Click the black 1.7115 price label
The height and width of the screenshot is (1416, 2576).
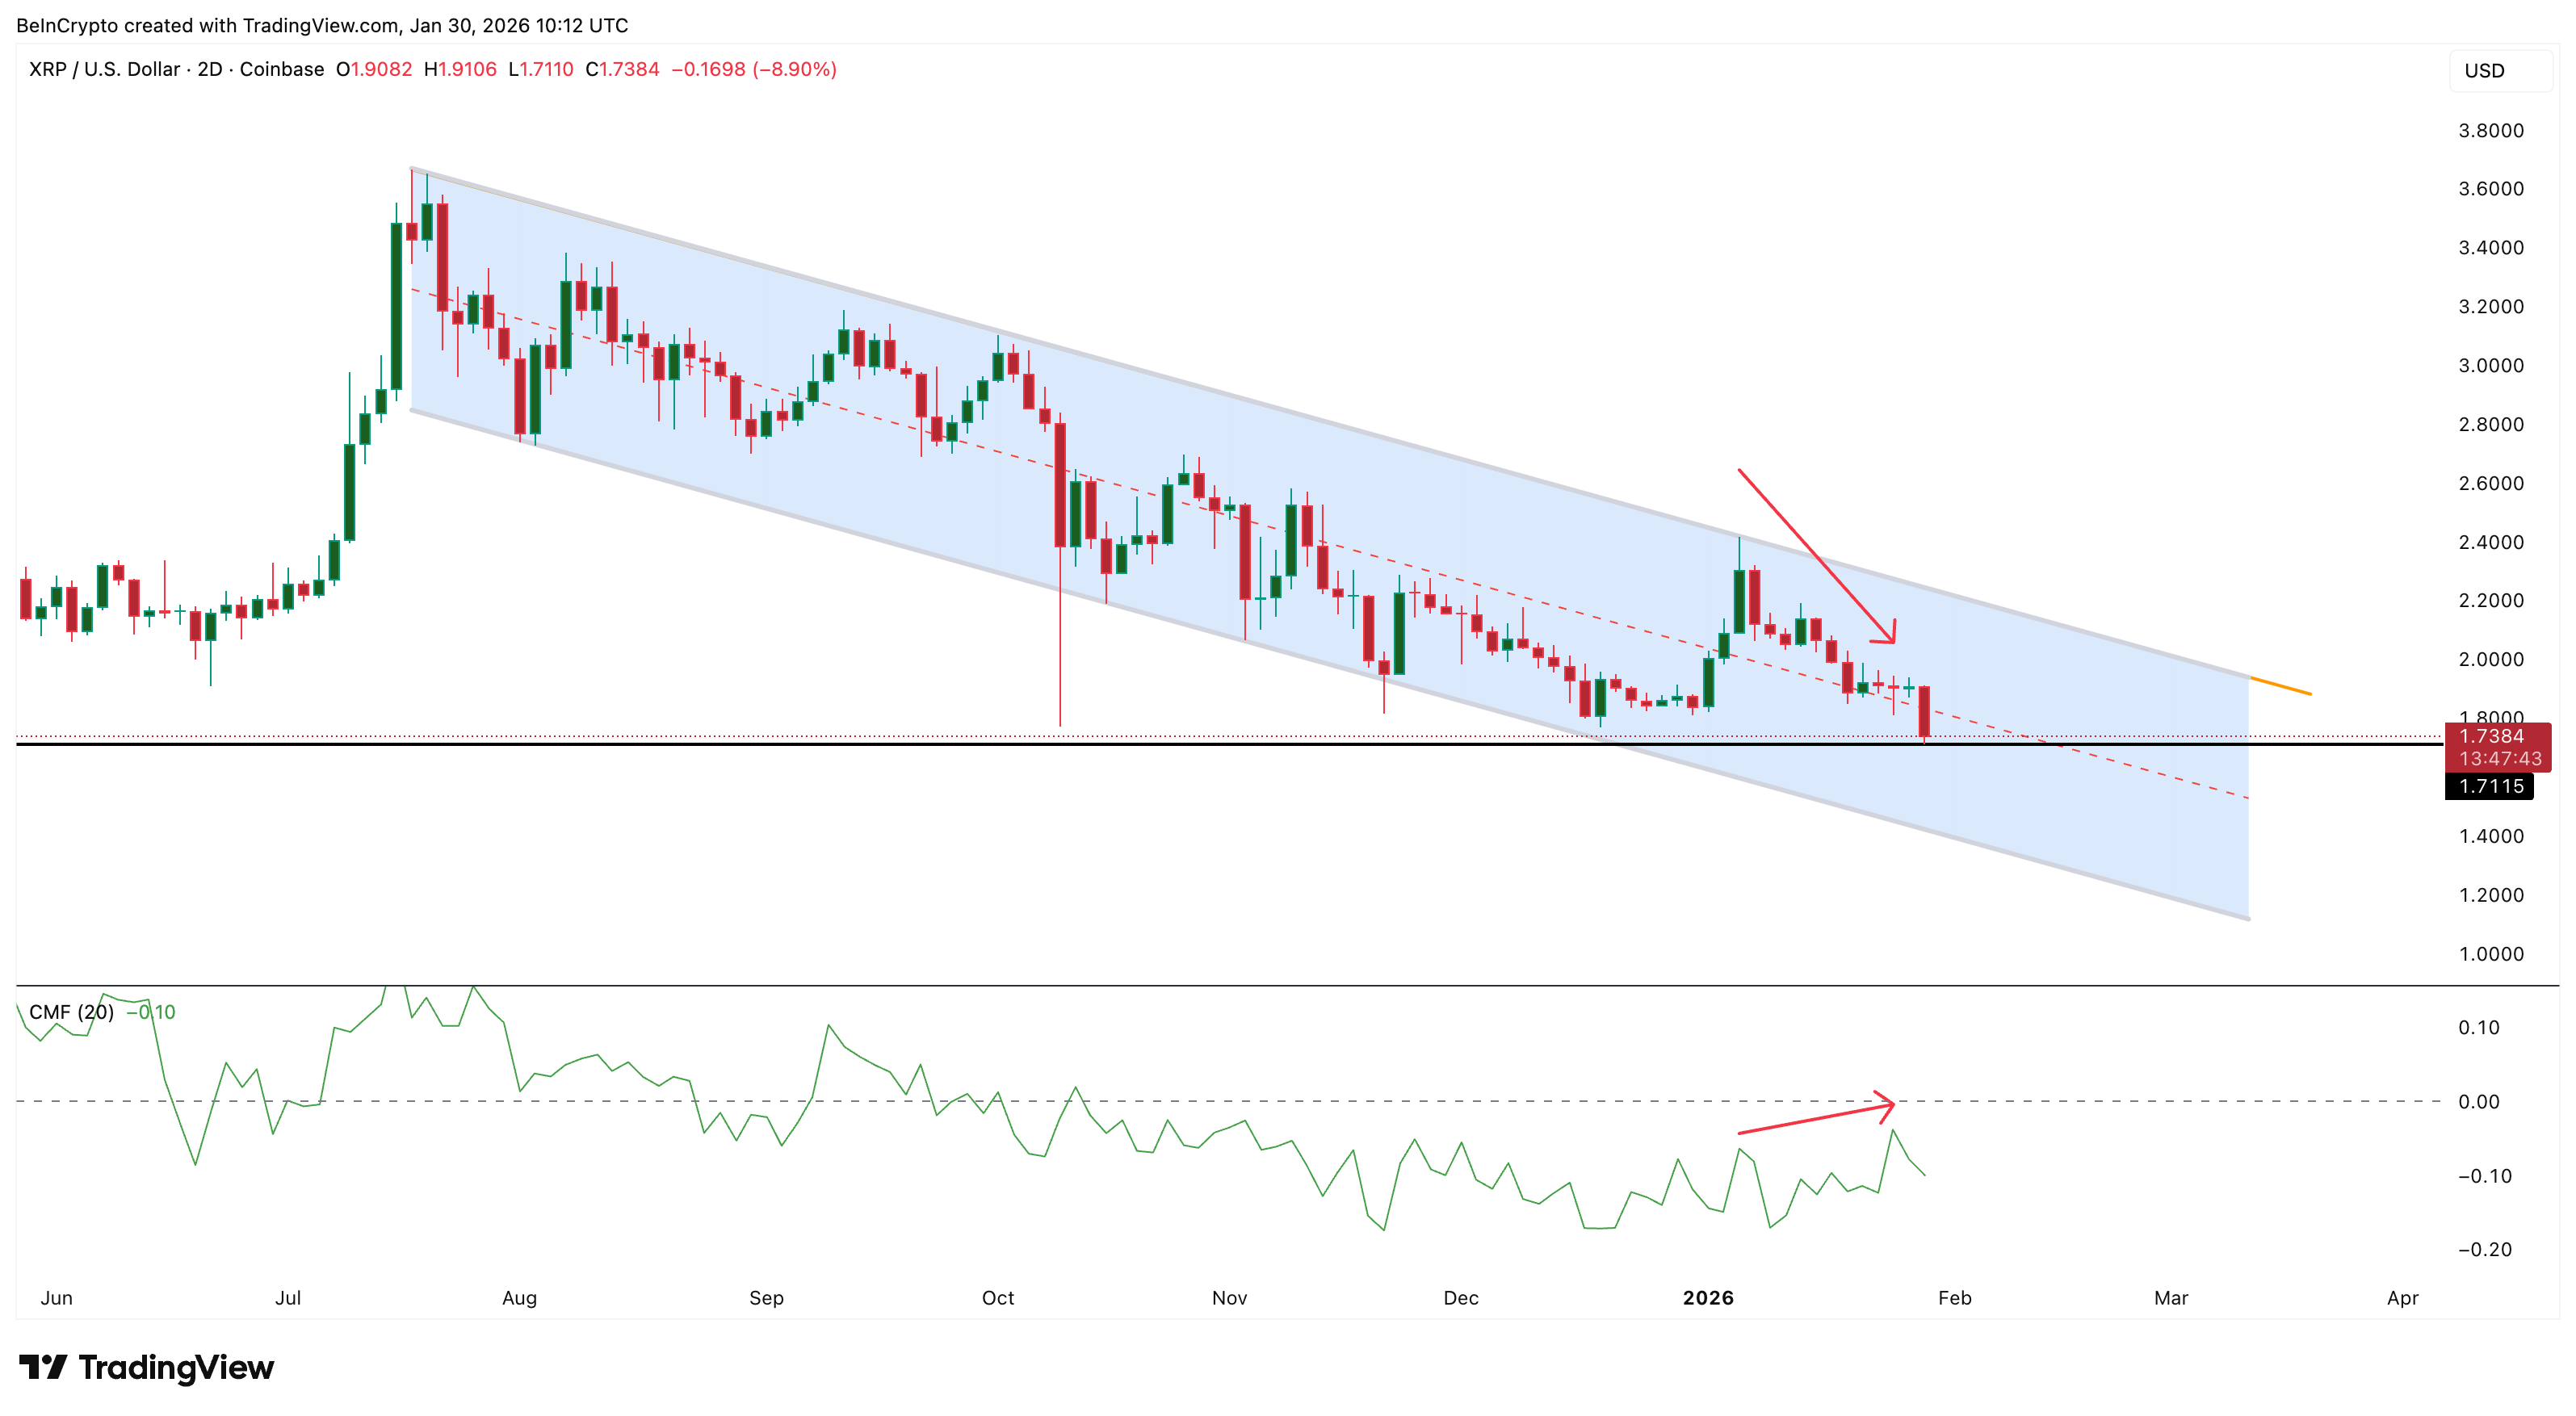(x=2489, y=786)
